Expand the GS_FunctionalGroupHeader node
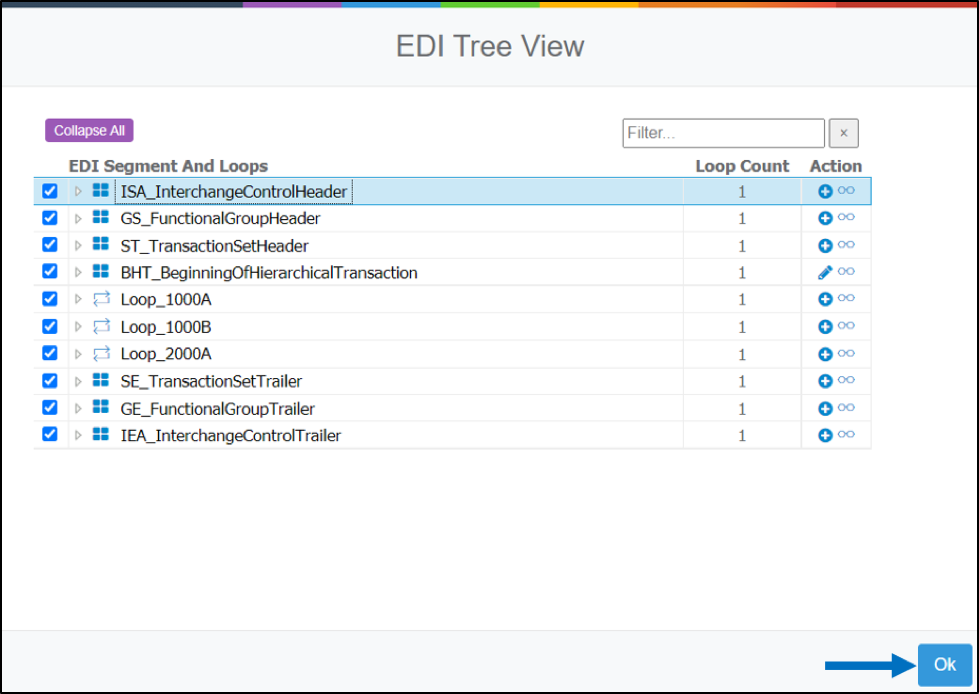The width and height of the screenshot is (979, 694). coord(78,218)
